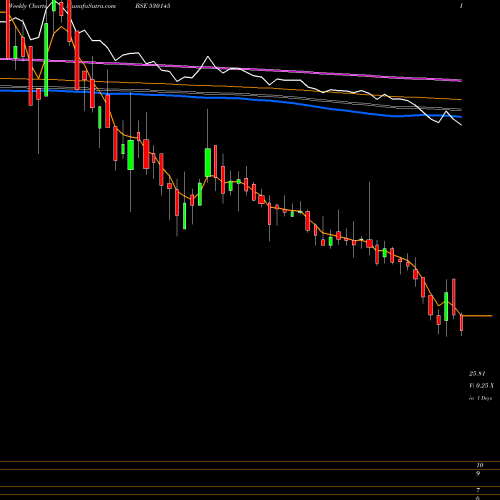Click the "7" axis label
This screenshot has height=500, width=500.
(x=478, y=490)
